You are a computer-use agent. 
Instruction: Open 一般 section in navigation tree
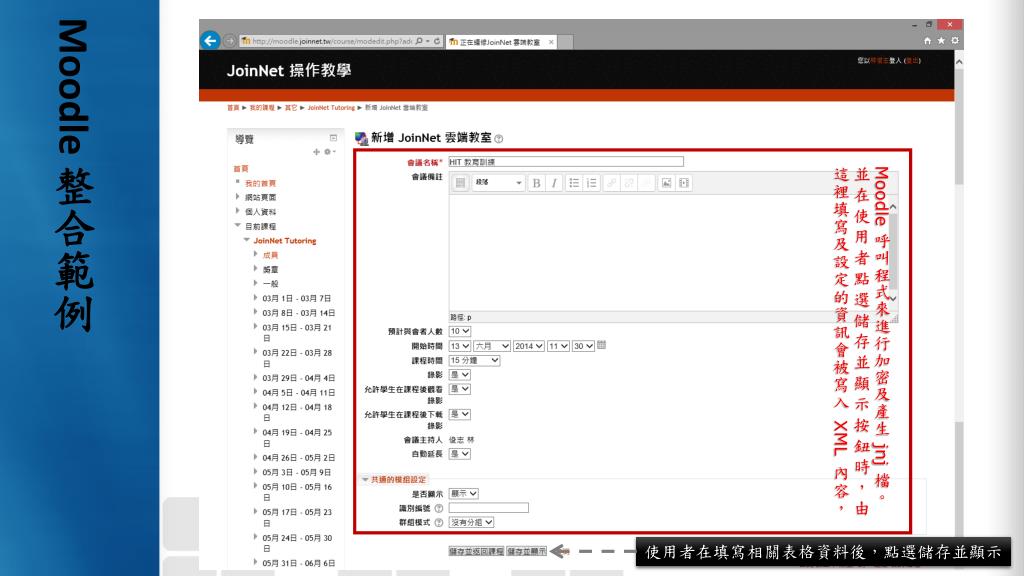tap(270, 284)
